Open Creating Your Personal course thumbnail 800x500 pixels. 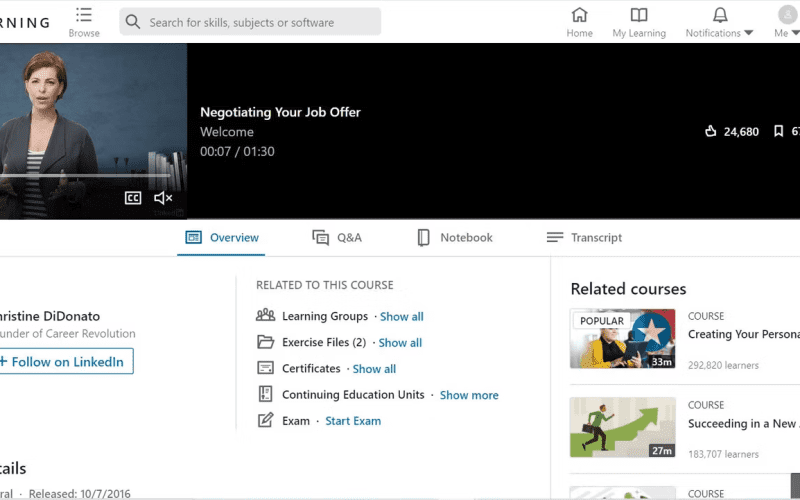point(622,339)
